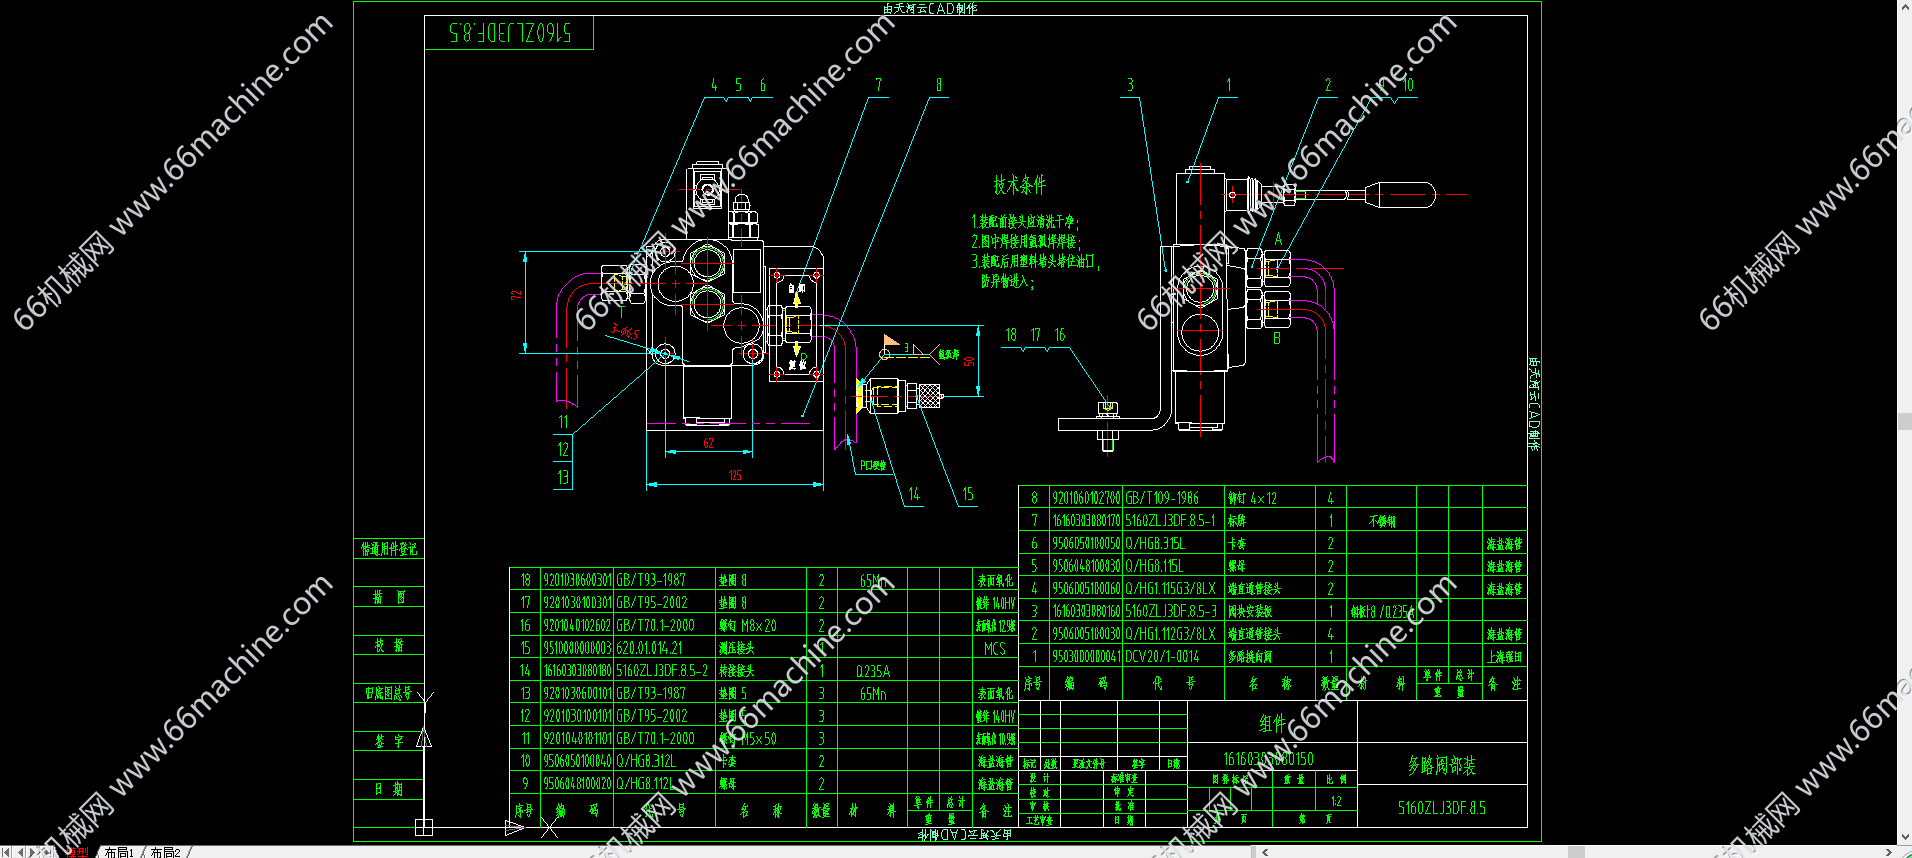Viewport: 1912px width, 858px height.
Task: Click the red 72 height dimension text
Action: (x=517, y=295)
